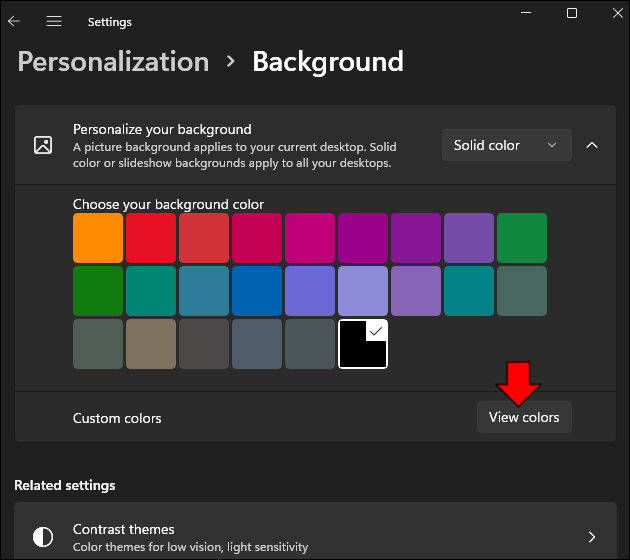The image size is (630, 560).
Task: Select the orange background color swatch
Action: point(98,238)
